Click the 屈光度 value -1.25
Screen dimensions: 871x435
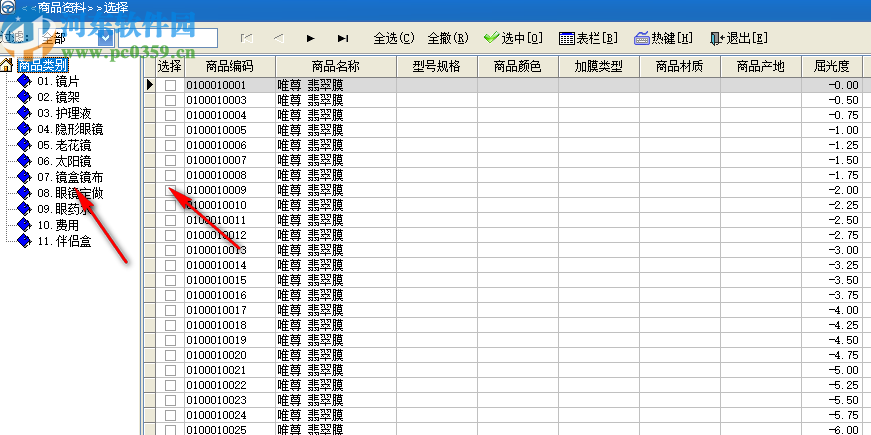[843, 145]
